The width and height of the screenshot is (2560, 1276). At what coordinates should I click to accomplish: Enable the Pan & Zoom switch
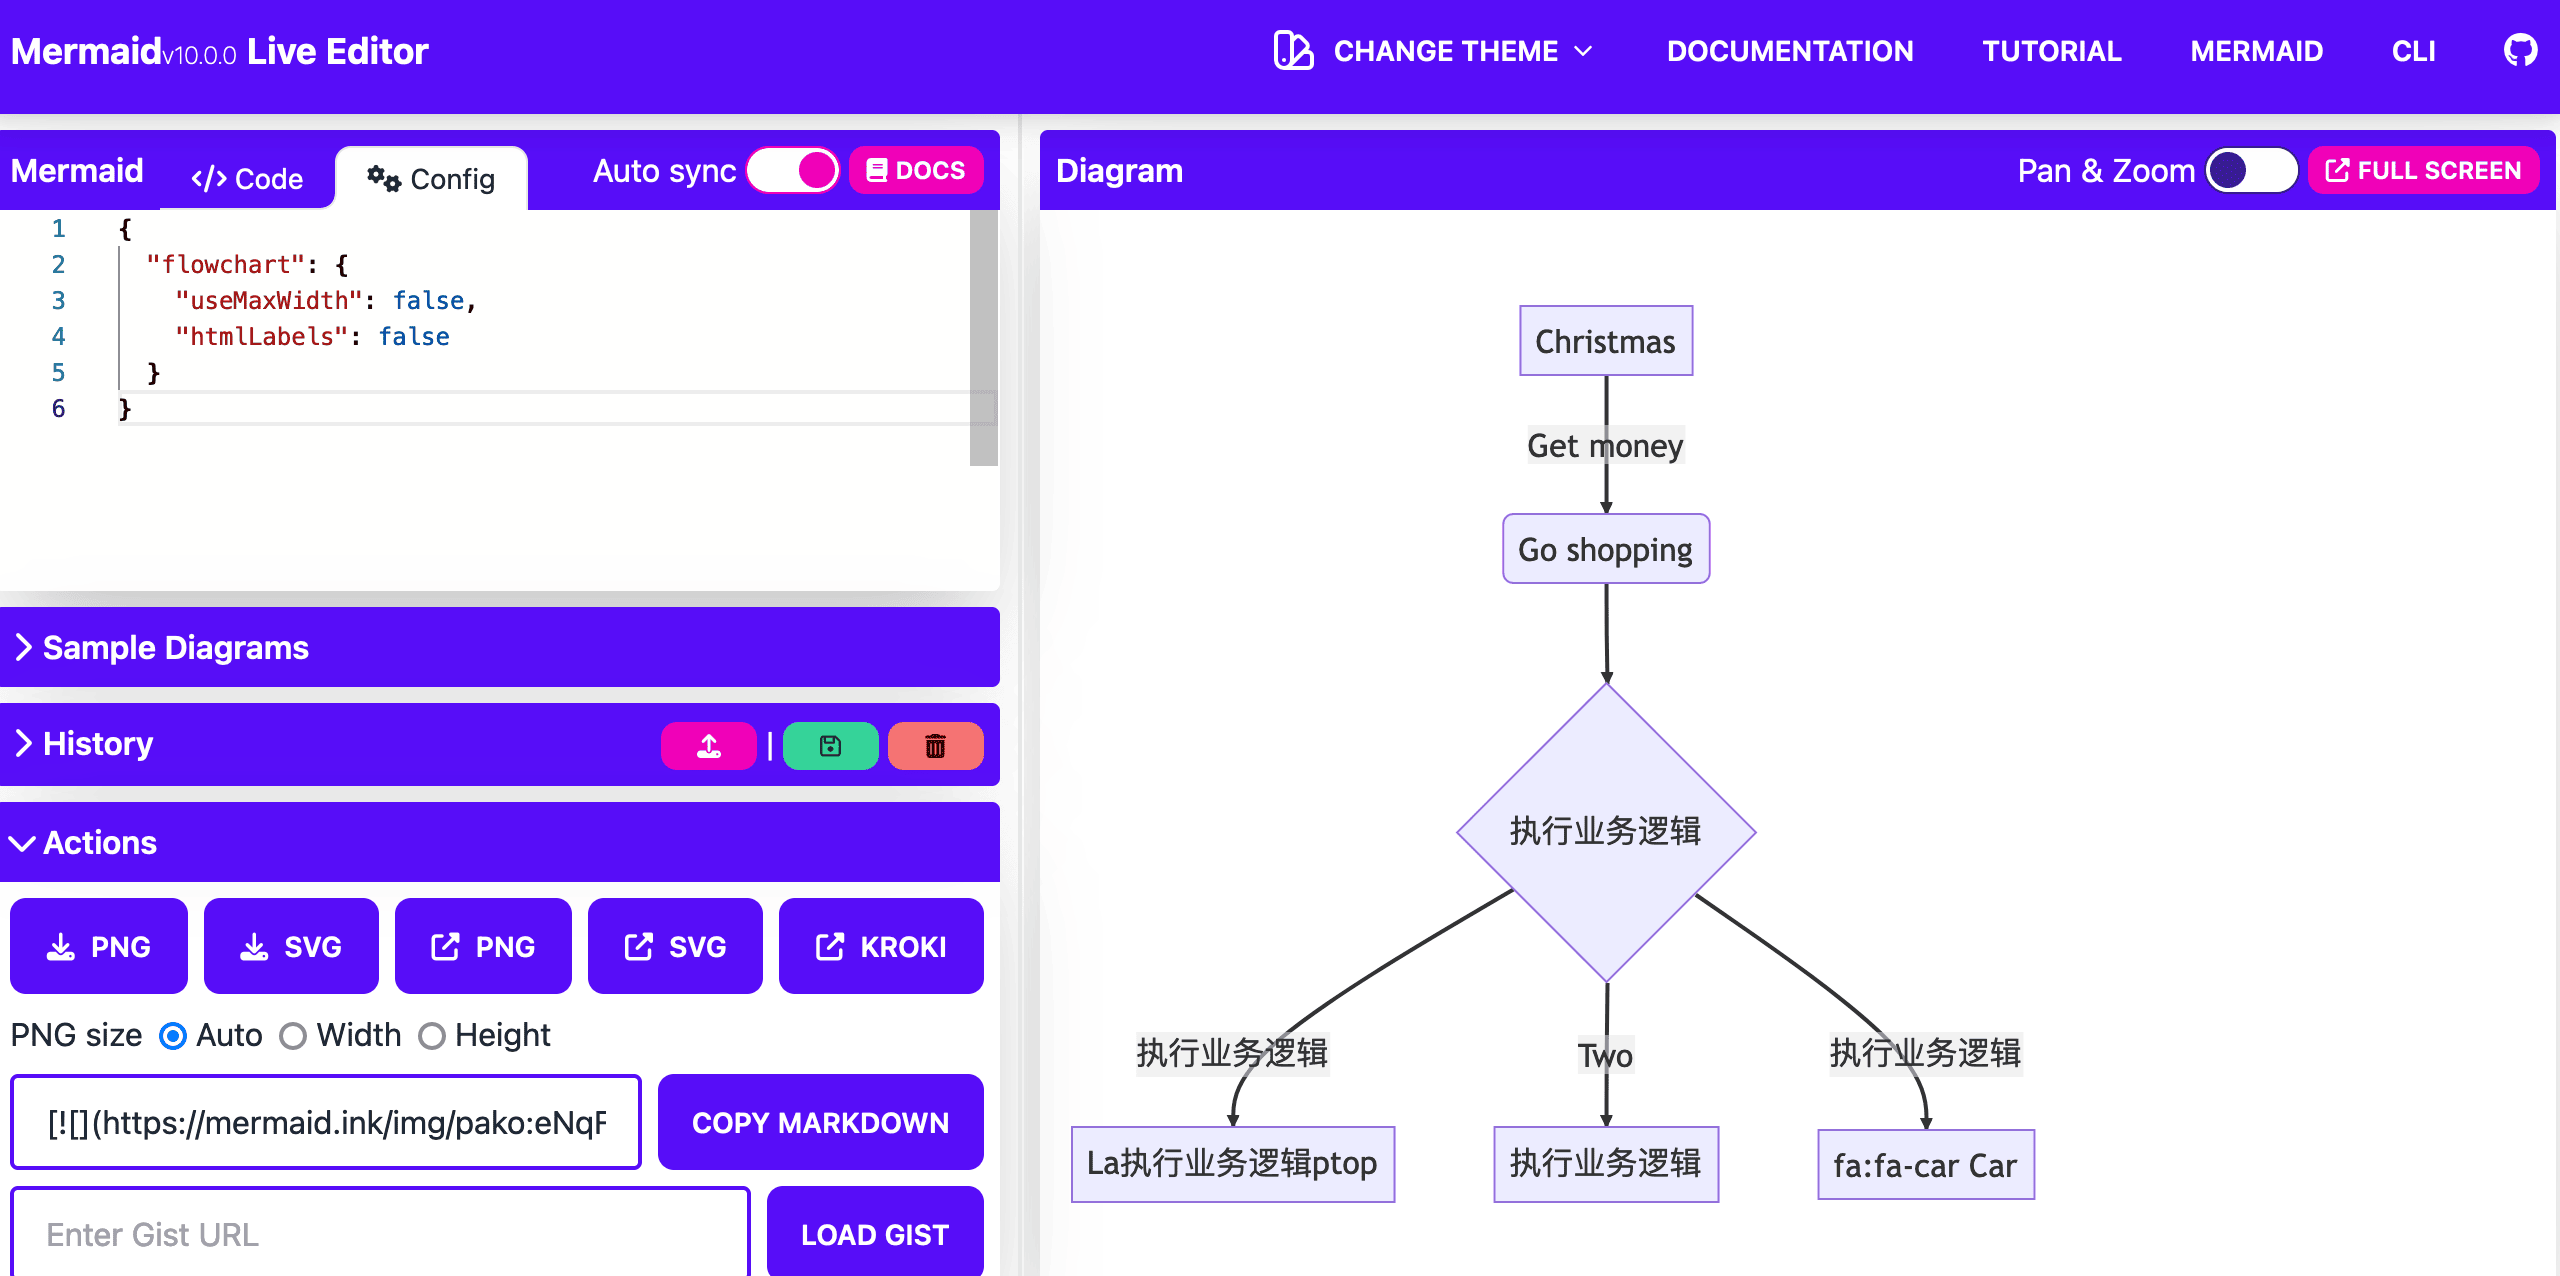click(2252, 170)
